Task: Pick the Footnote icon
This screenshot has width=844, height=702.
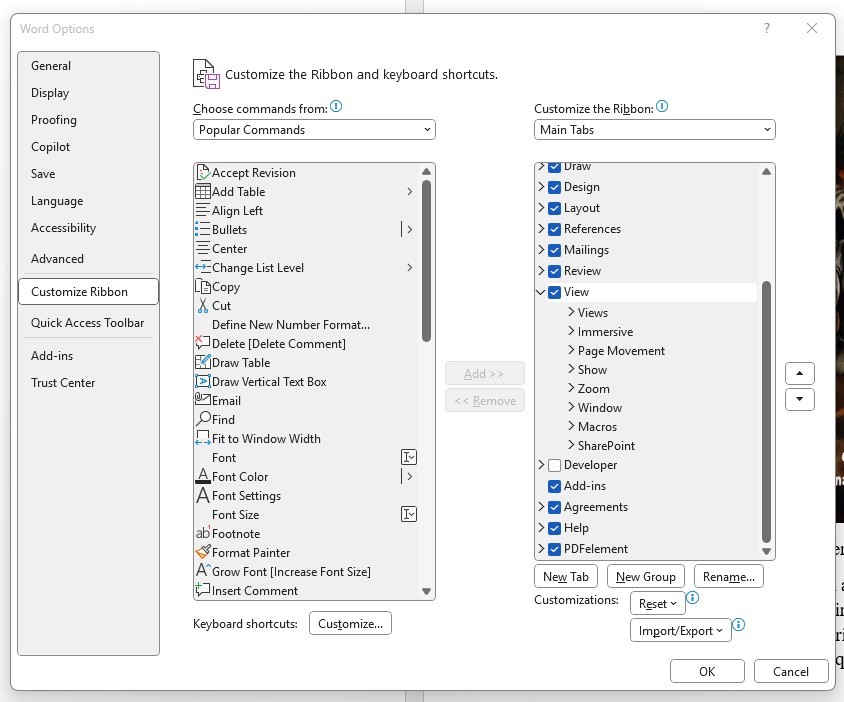Action: coord(203,533)
